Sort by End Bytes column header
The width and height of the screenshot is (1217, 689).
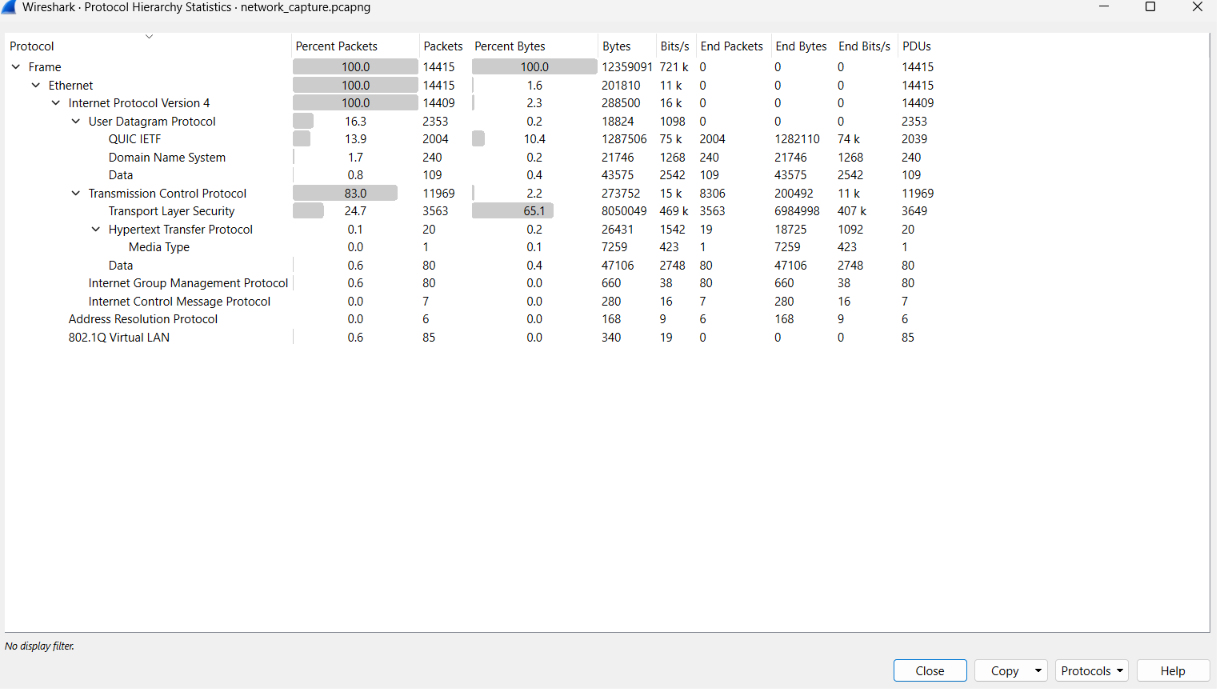tap(801, 46)
